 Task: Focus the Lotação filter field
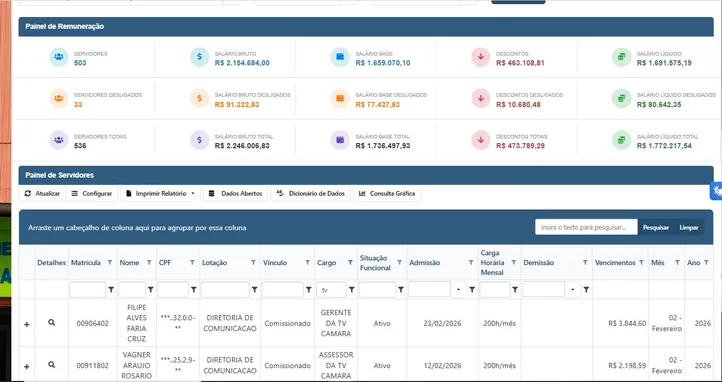click(x=225, y=289)
